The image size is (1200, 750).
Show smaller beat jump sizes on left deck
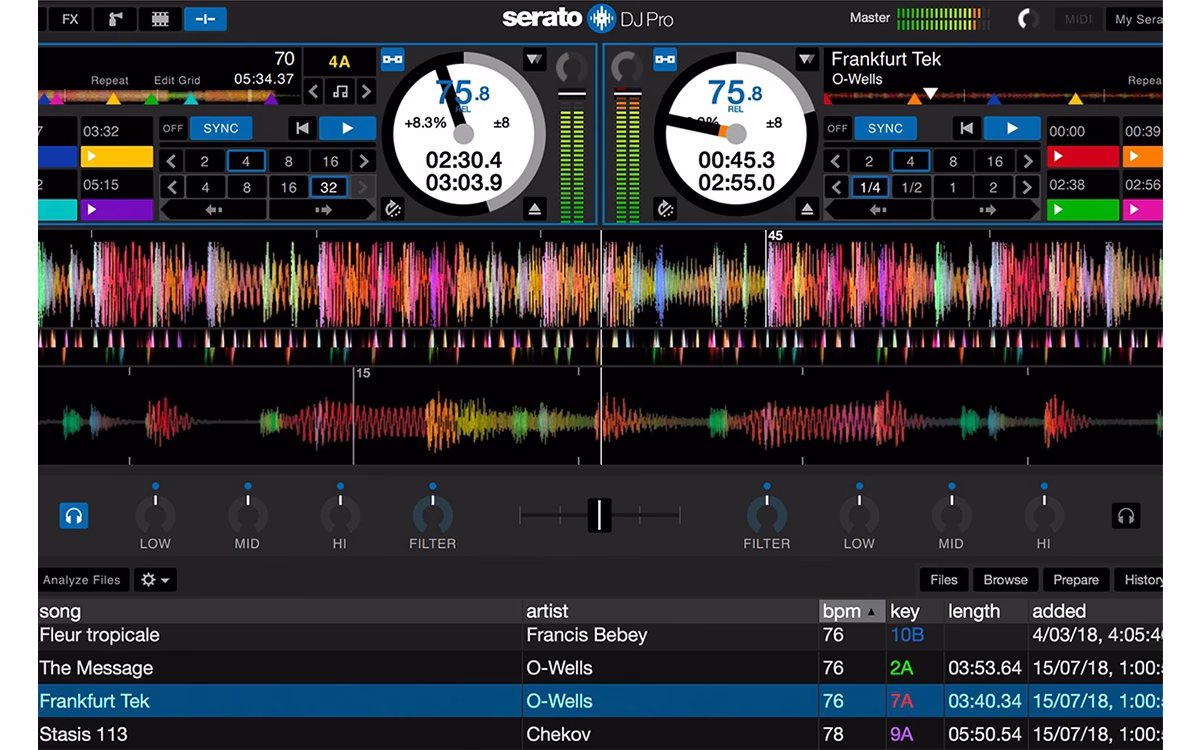point(172,187)
